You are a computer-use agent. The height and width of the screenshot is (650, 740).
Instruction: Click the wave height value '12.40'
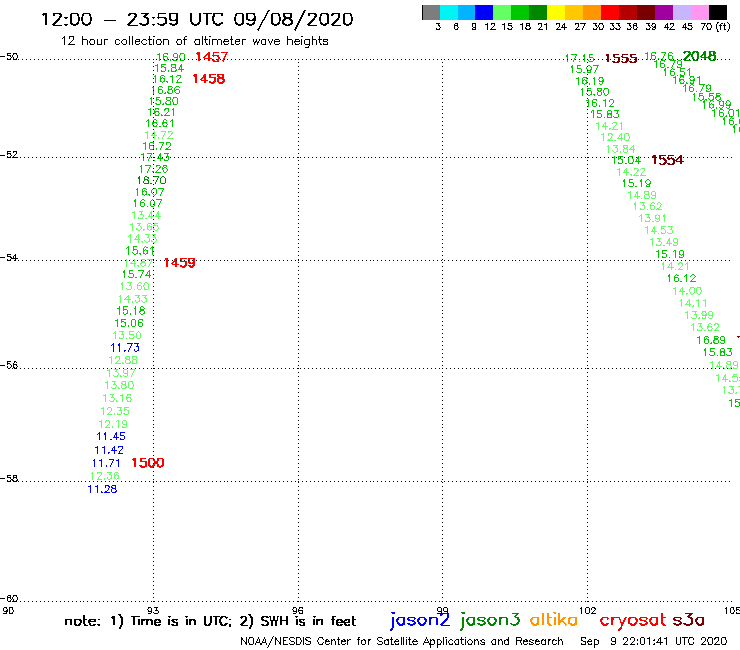pyautogui.click(x=615, y=137)
